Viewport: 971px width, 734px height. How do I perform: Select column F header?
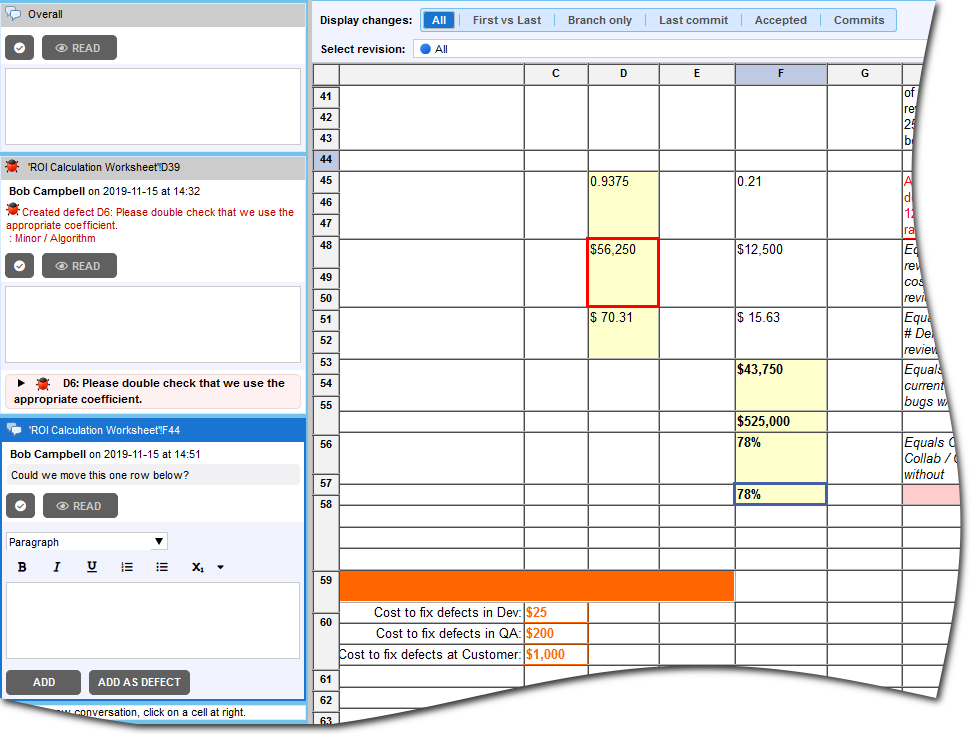click(781, 74)
